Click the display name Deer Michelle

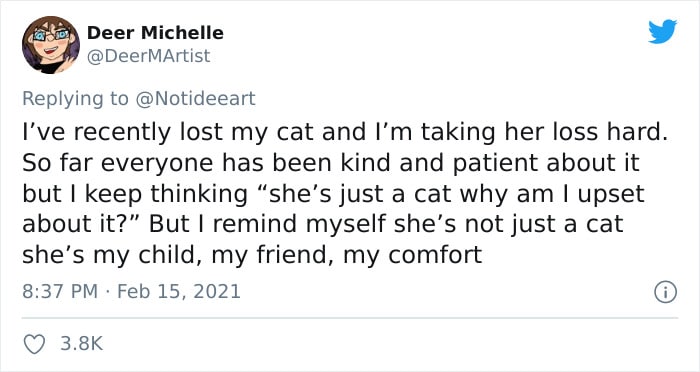pos(155,33)
